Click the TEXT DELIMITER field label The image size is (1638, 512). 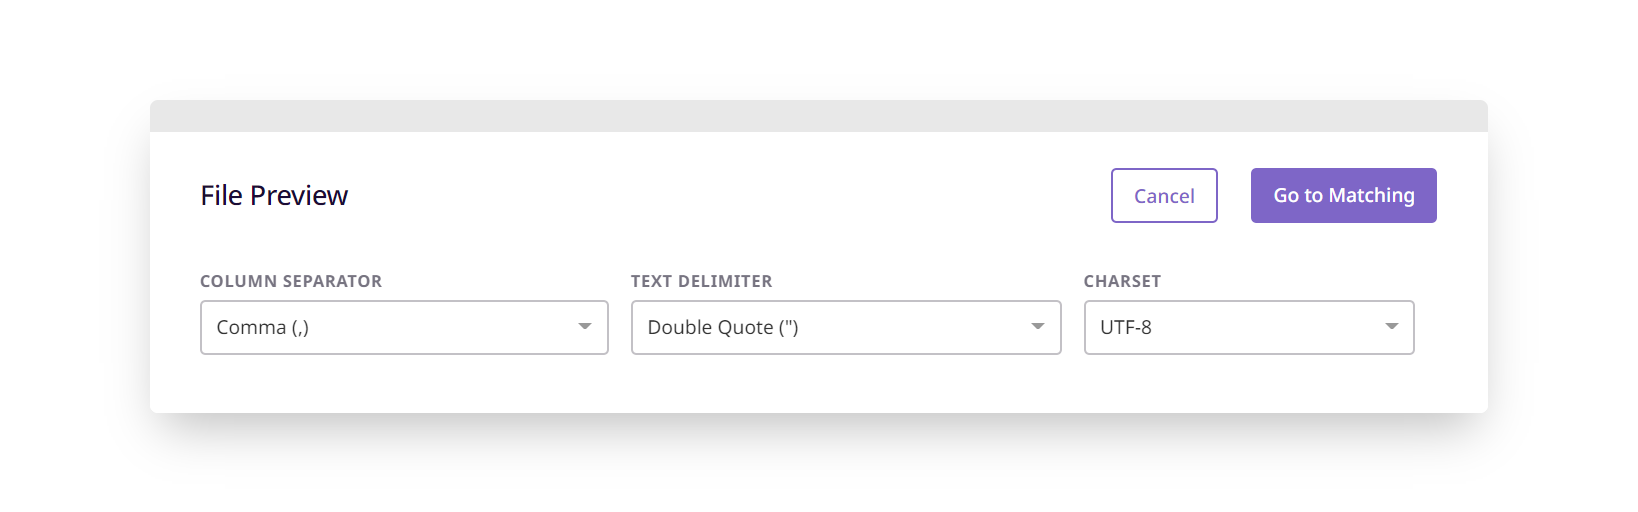tap(702, 281)
